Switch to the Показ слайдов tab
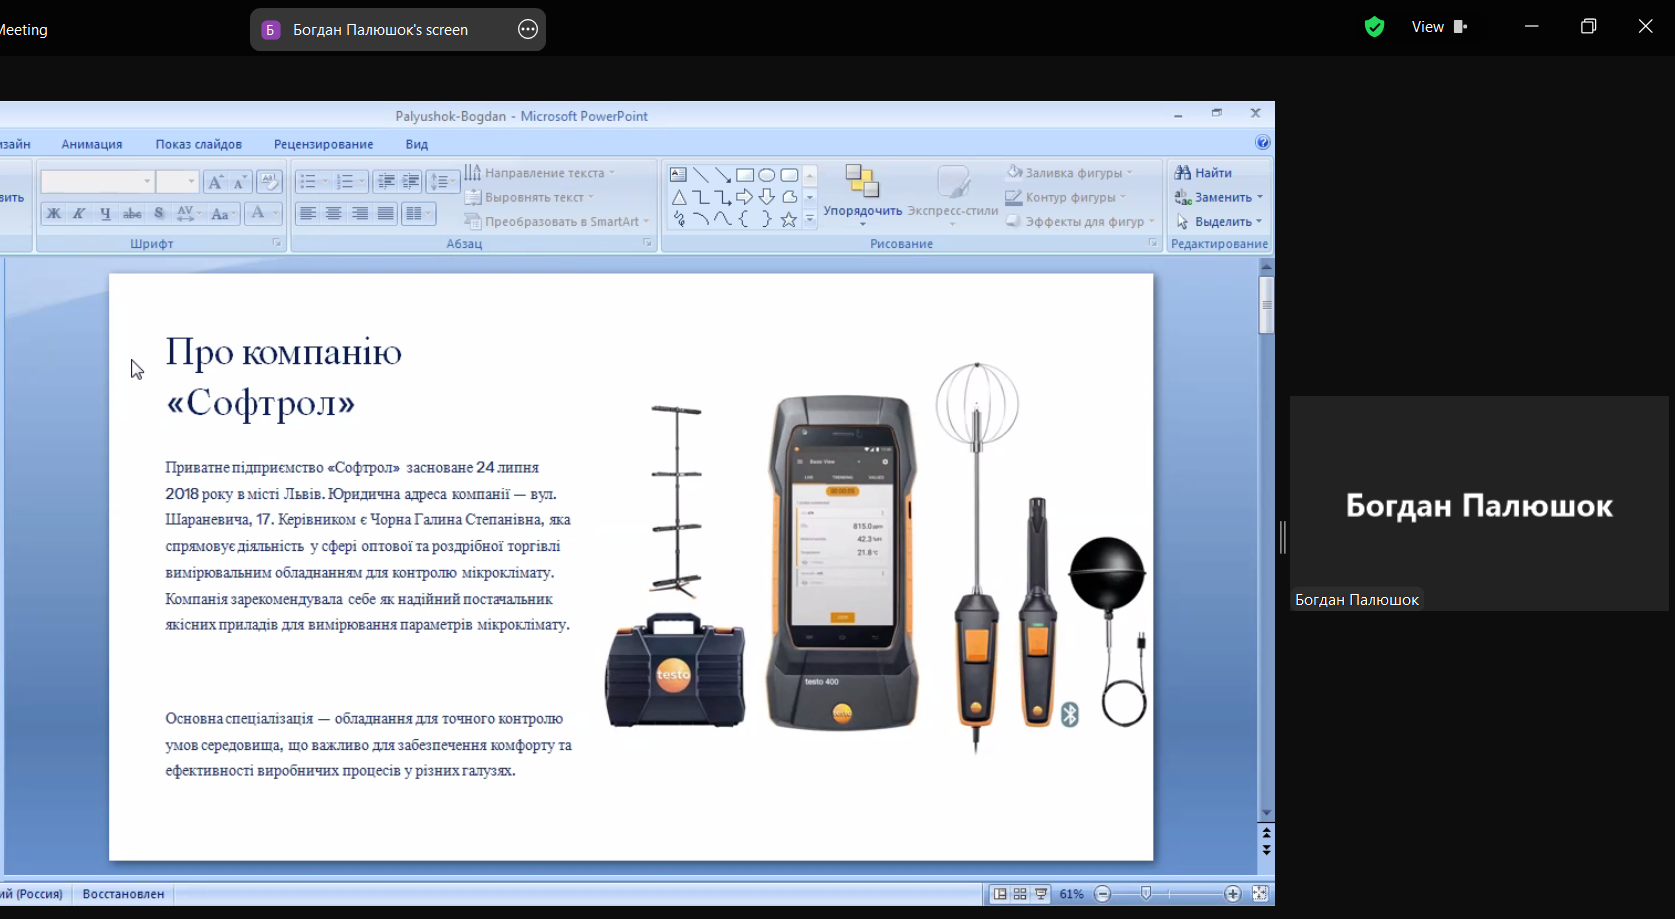This screenshot has height=919, width=1675. [199, 144]
